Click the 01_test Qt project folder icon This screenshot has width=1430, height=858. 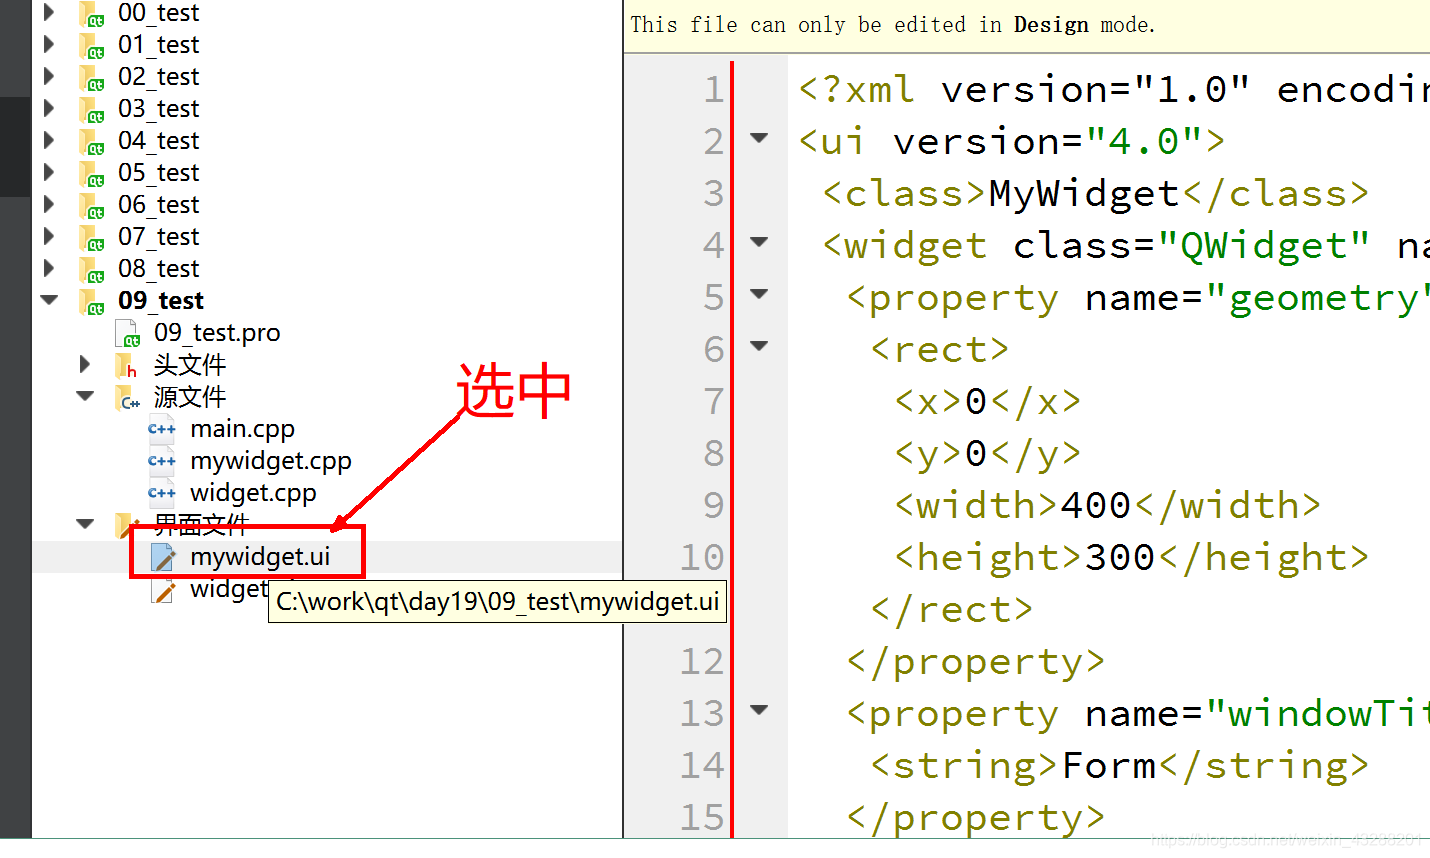(92, 46)
